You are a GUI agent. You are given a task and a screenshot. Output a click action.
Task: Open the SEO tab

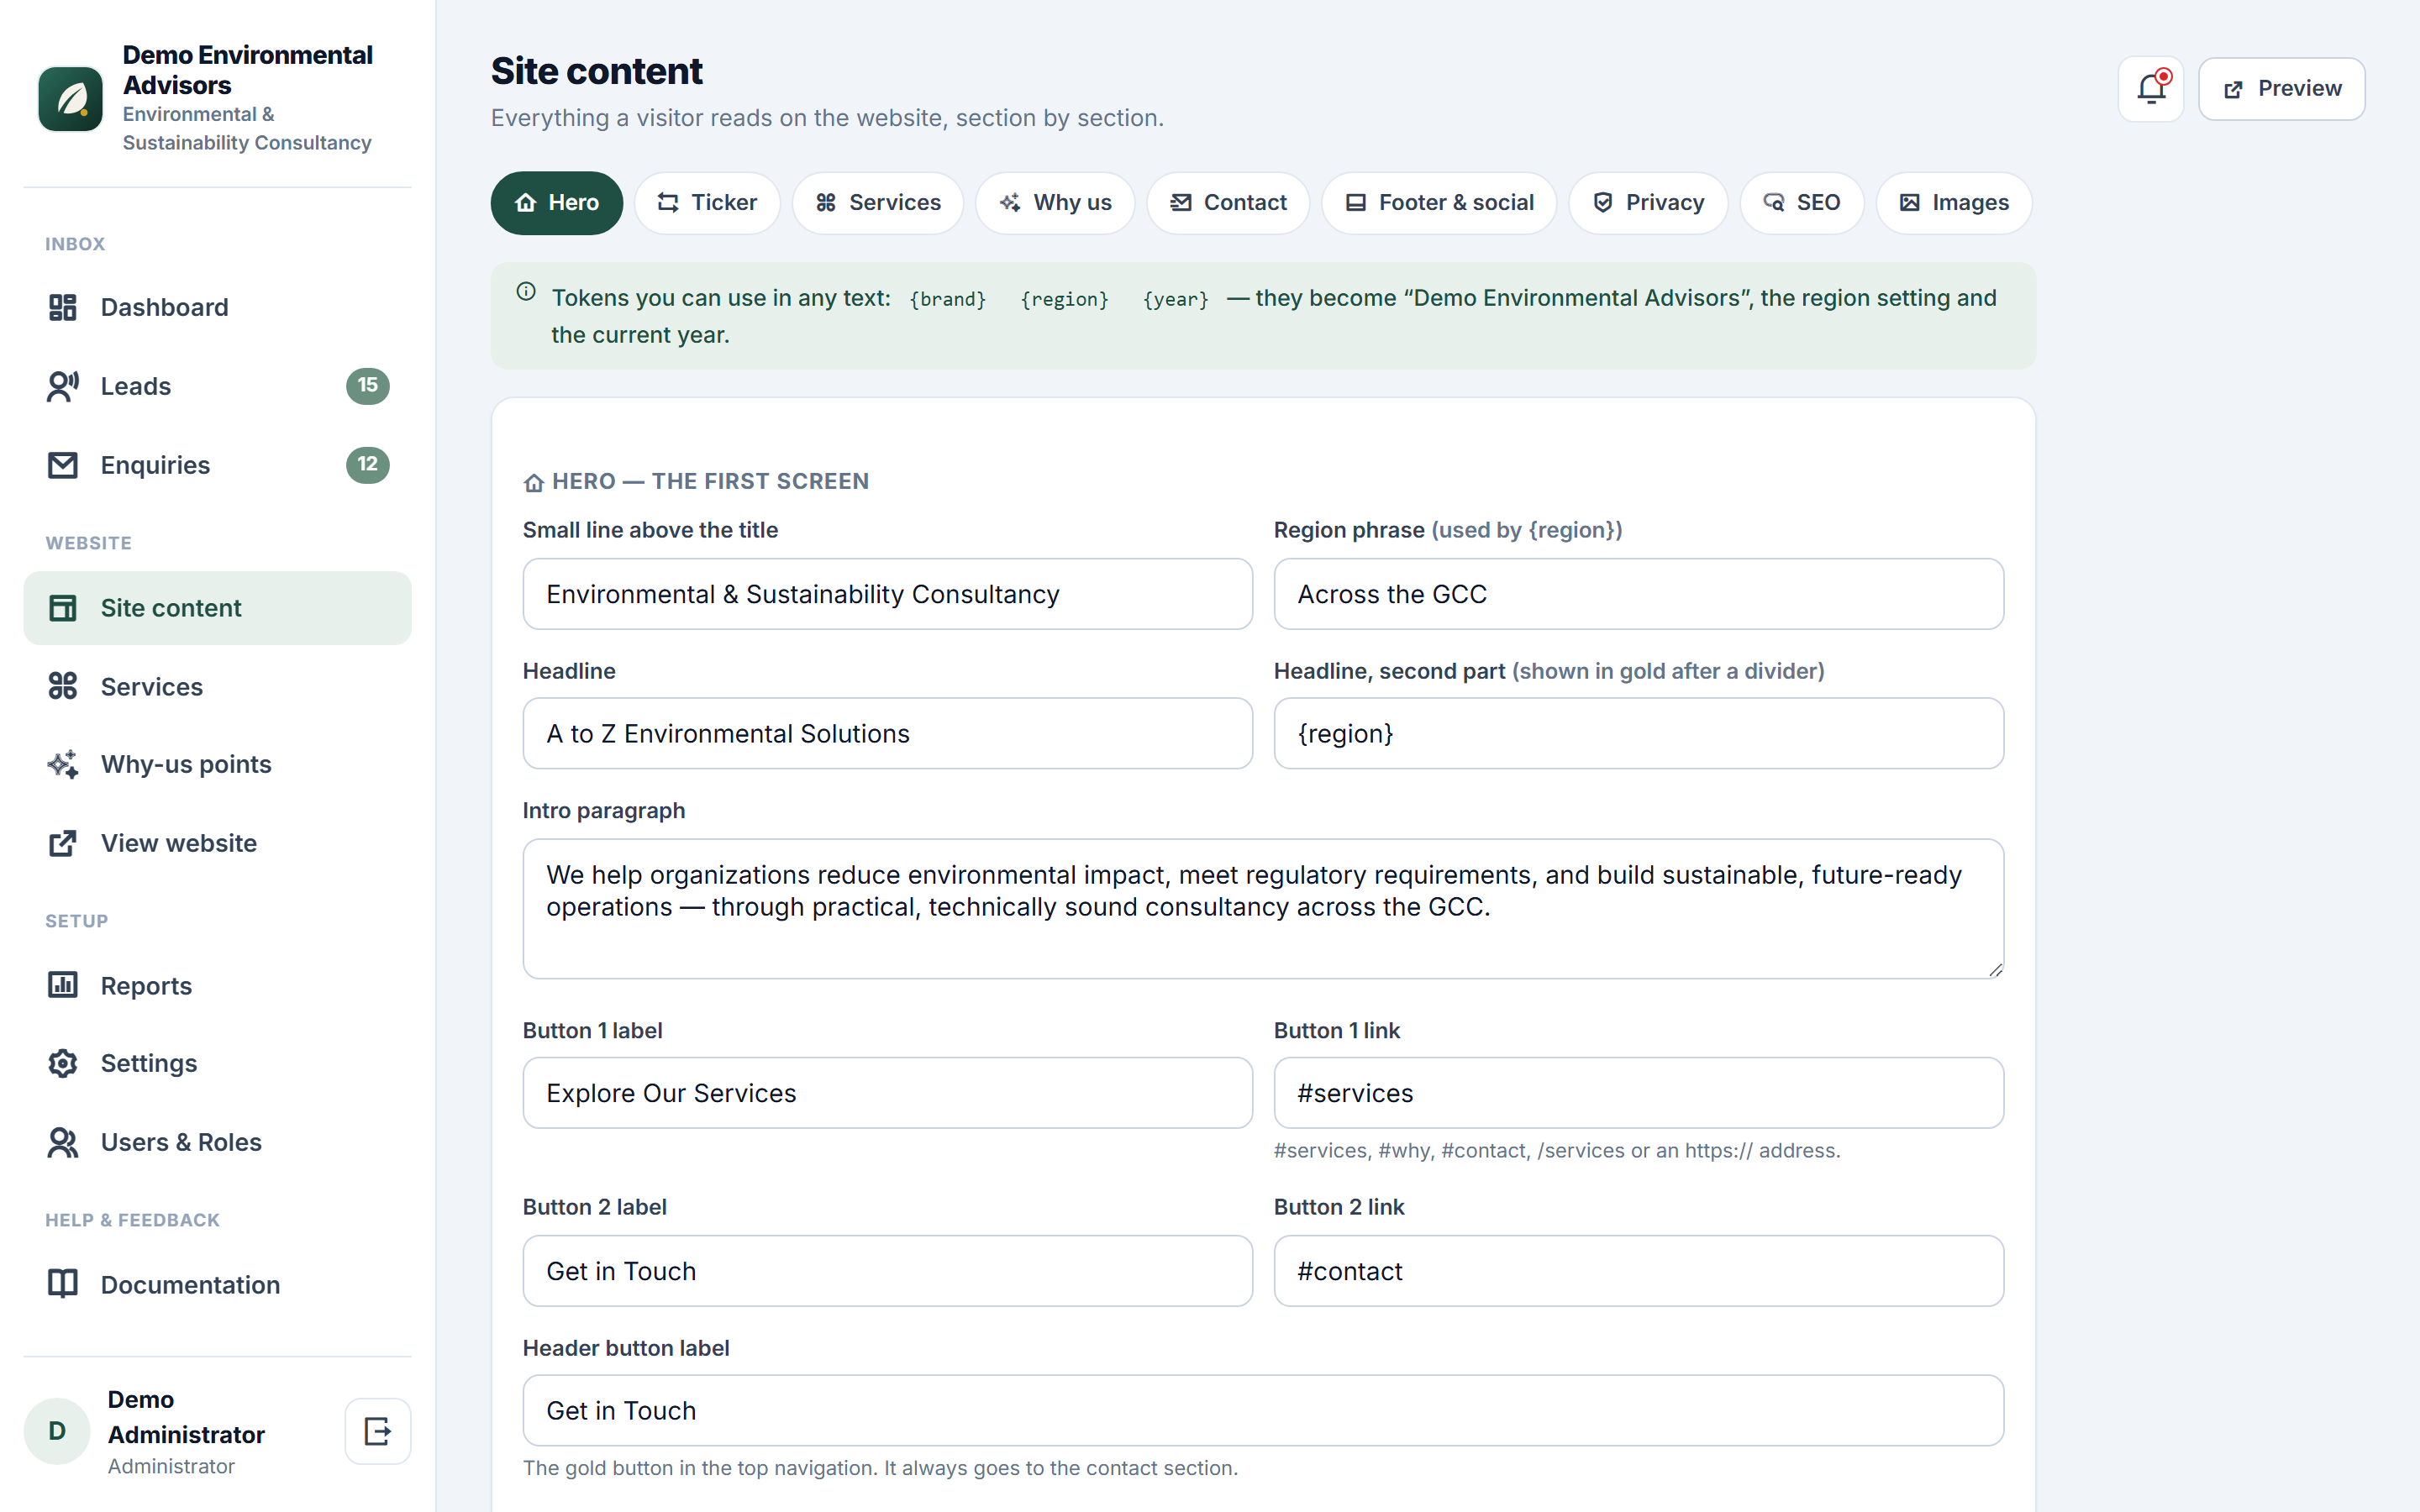[1802, 203]
